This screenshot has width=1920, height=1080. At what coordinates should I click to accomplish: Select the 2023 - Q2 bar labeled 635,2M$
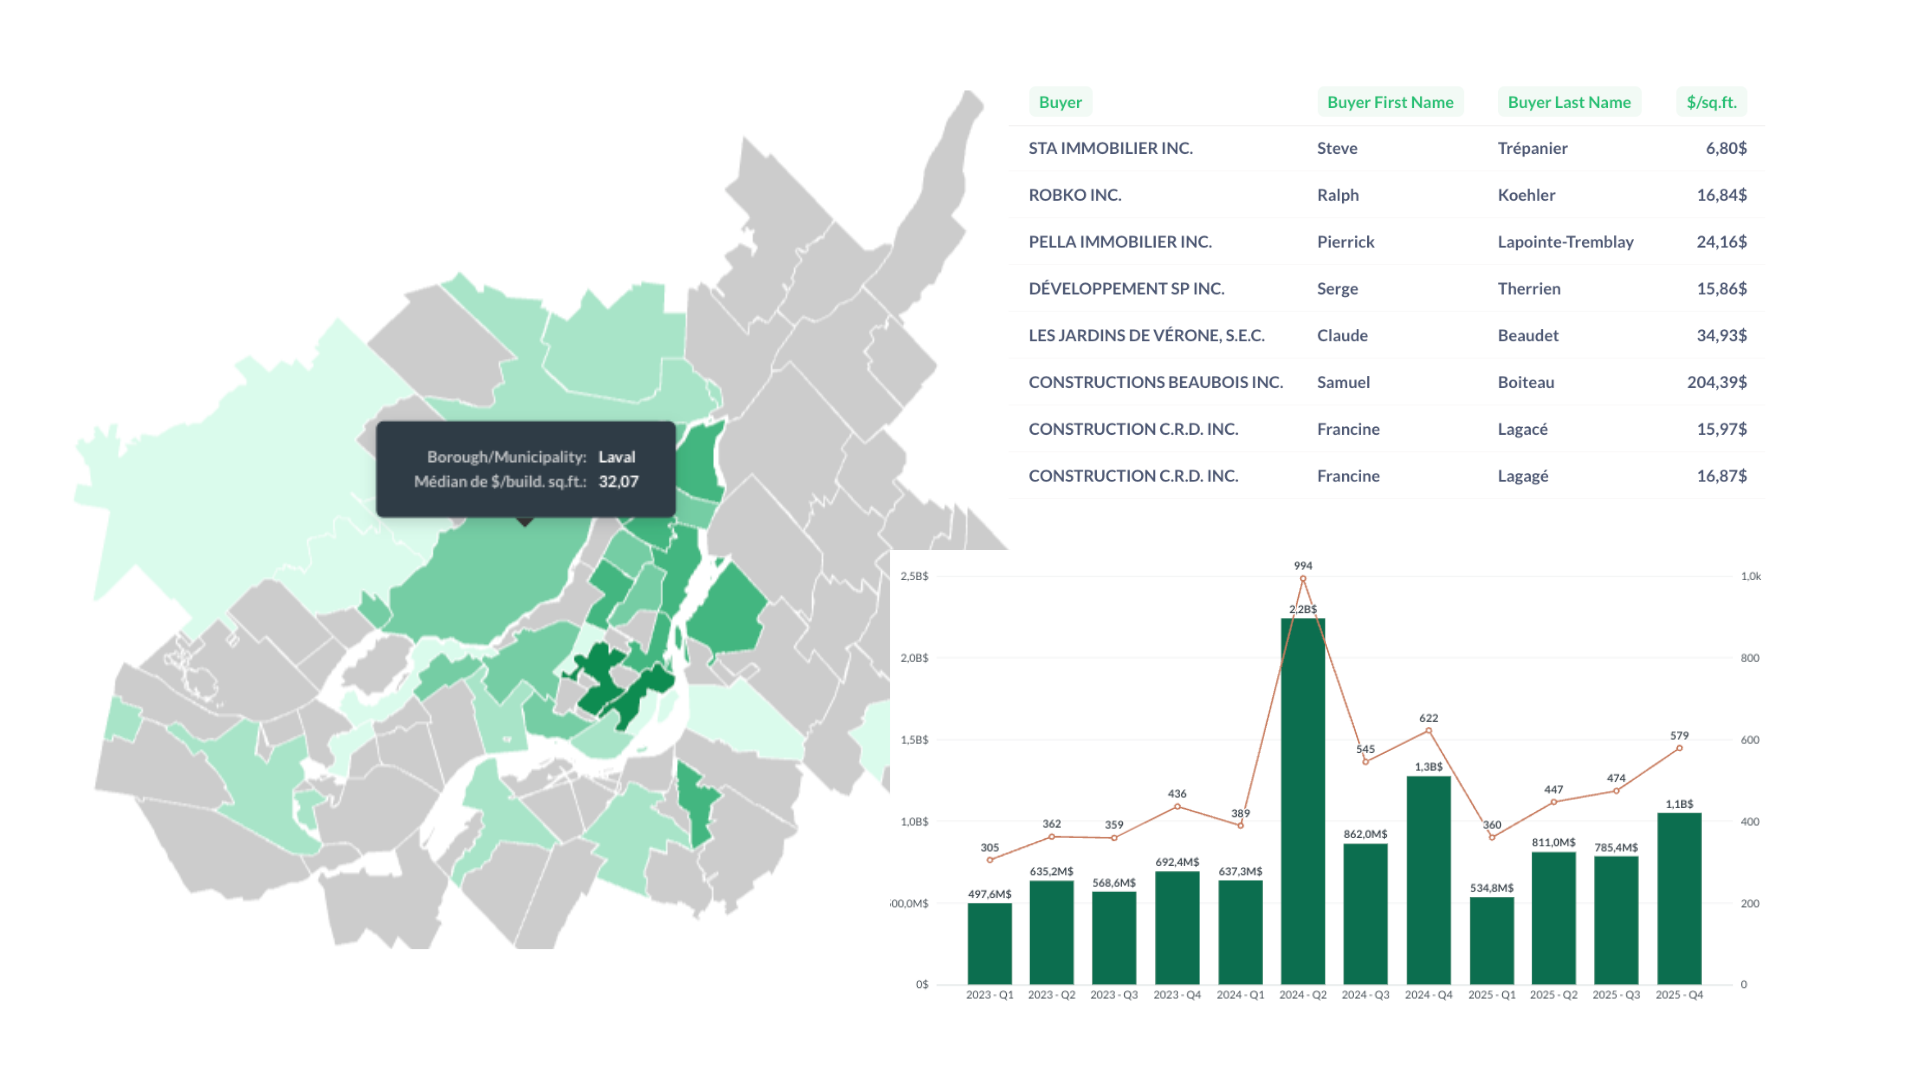(x=1052, y=933)
